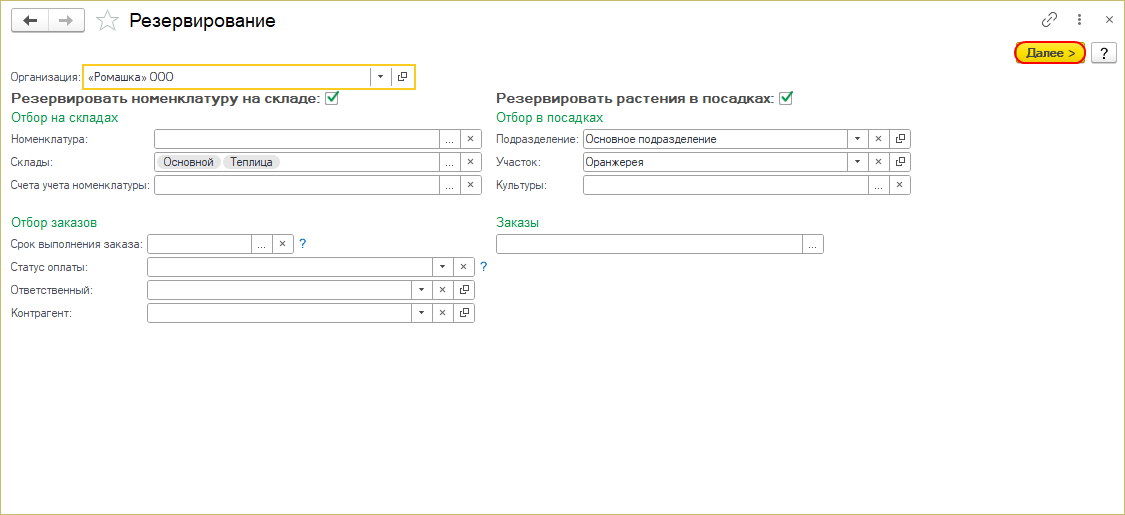Click the Организация field «Ромашка» ООО

[227, 76]
